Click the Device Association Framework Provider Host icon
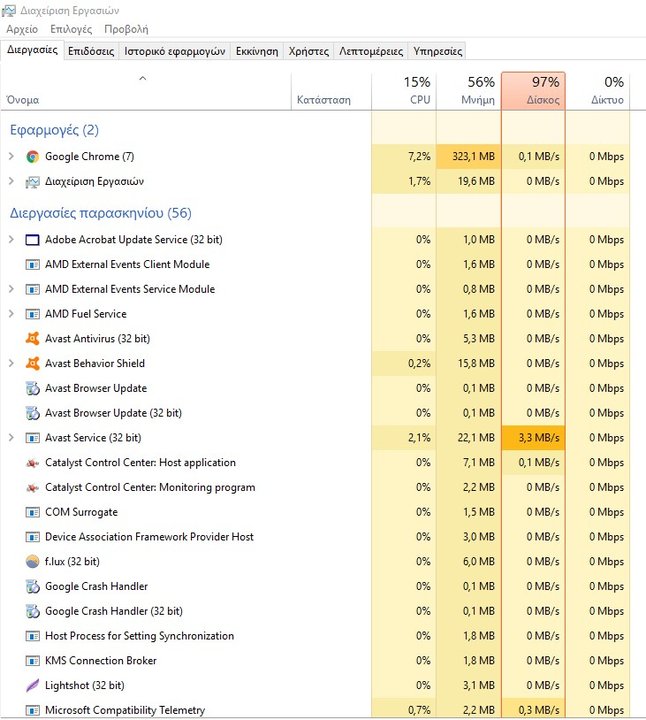This screenshot has width=646, height=720. [x=32, y=537]
